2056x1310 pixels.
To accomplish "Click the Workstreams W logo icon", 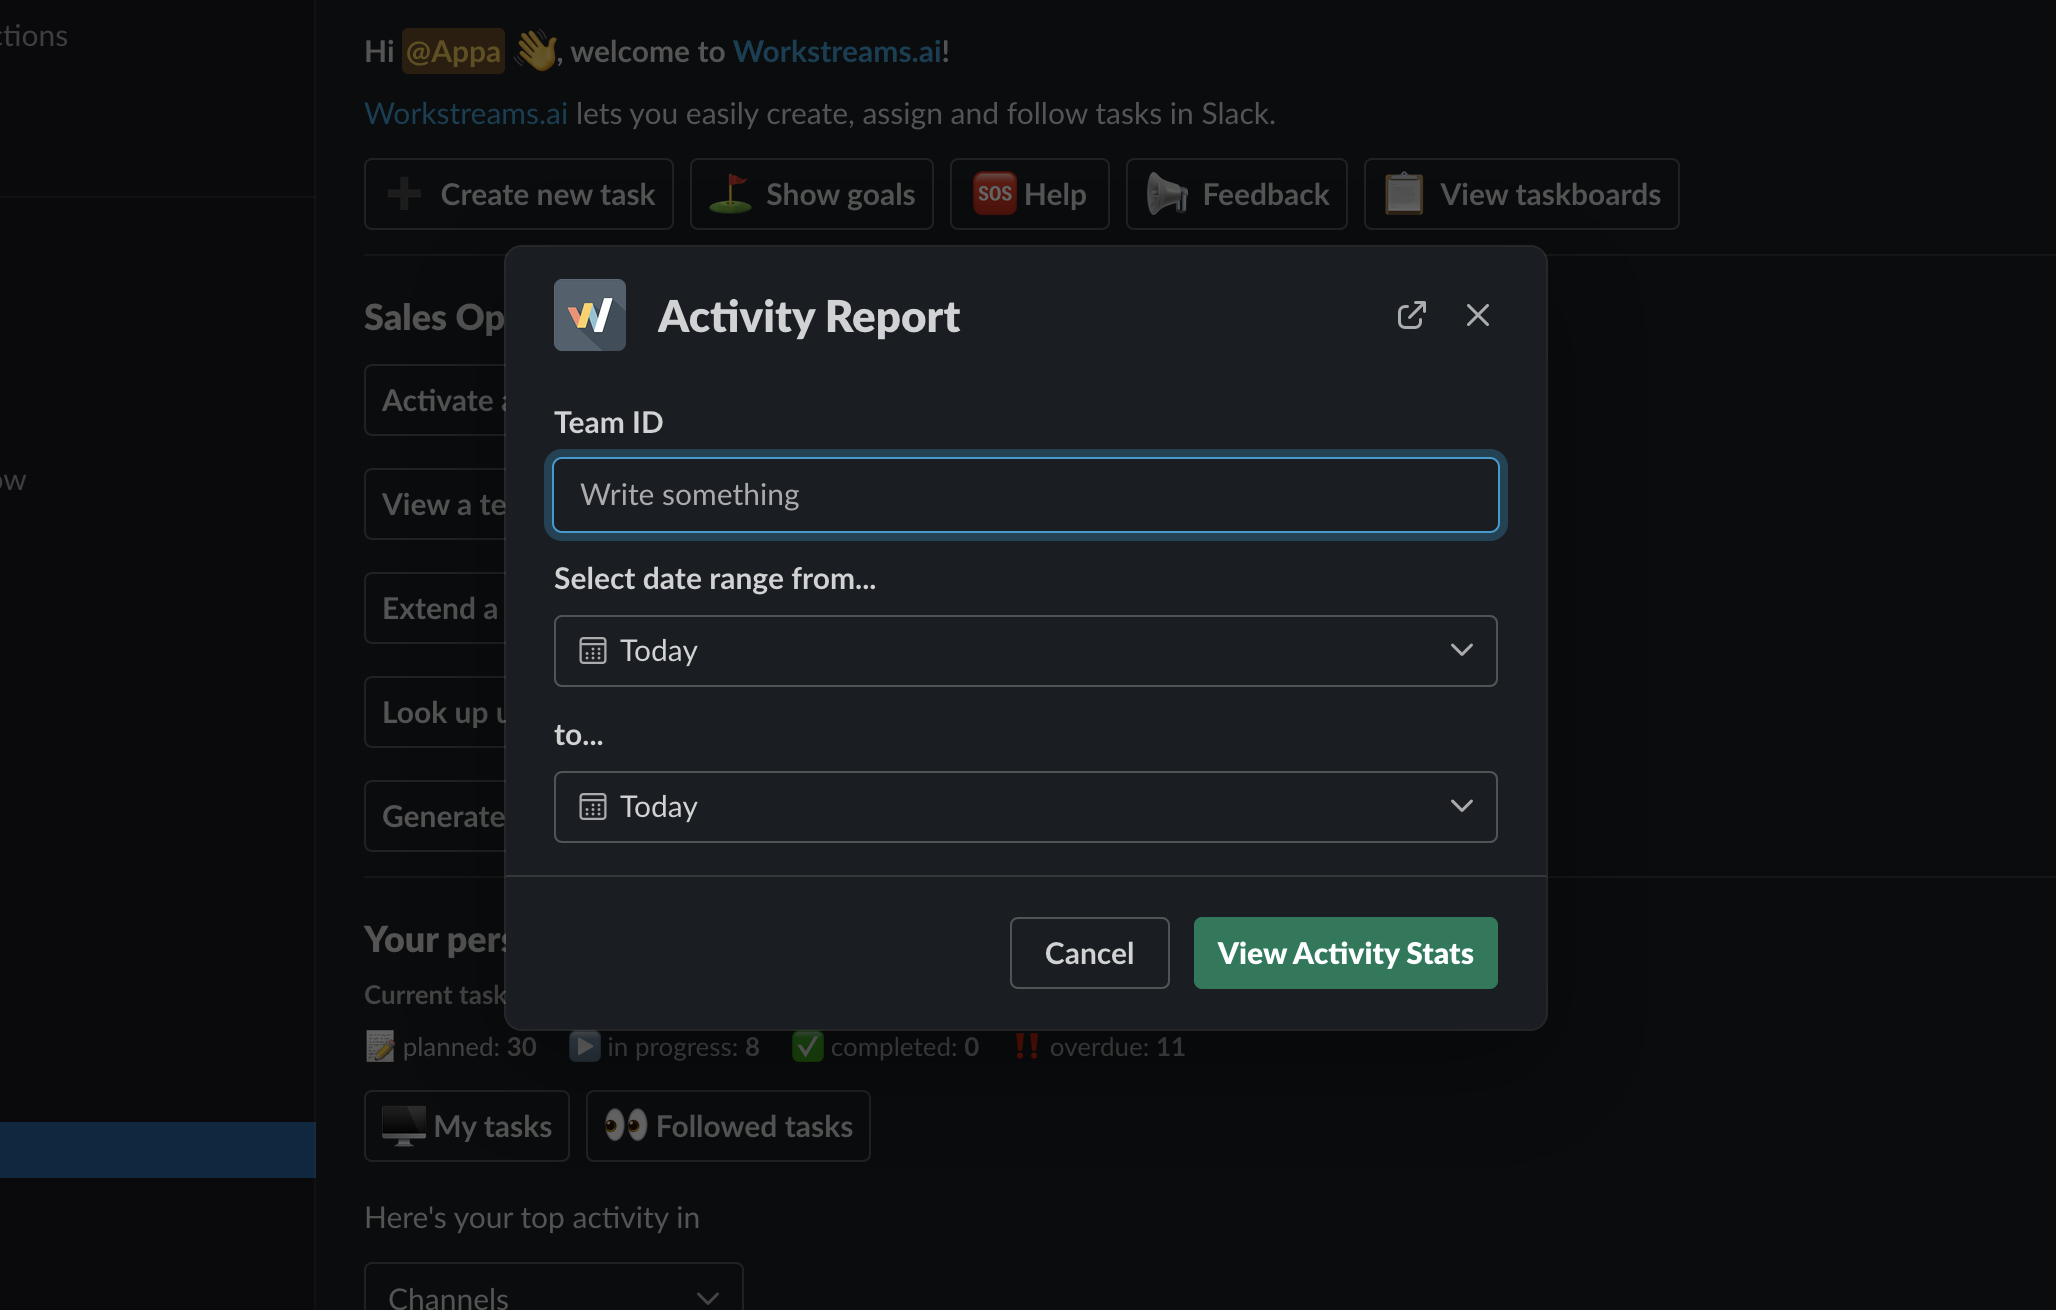I will [590, 315].
